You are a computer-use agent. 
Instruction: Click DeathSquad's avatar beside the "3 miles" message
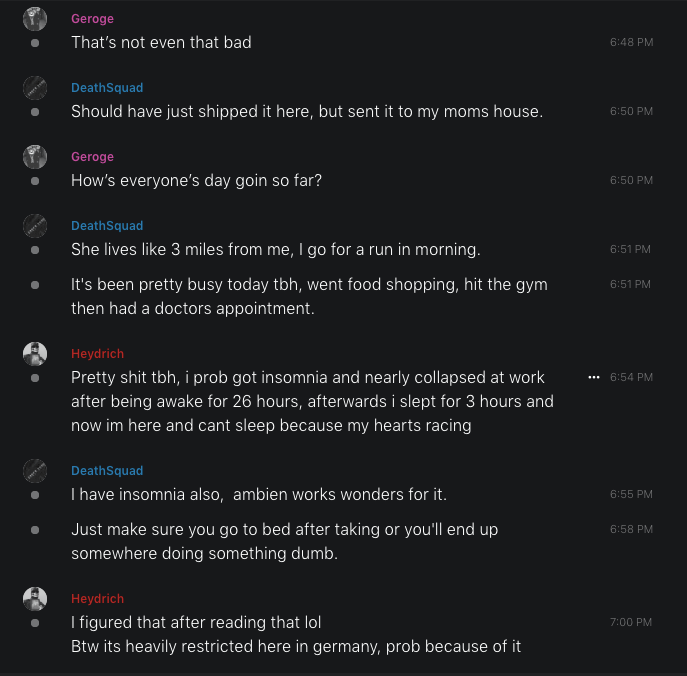[35, 226]
